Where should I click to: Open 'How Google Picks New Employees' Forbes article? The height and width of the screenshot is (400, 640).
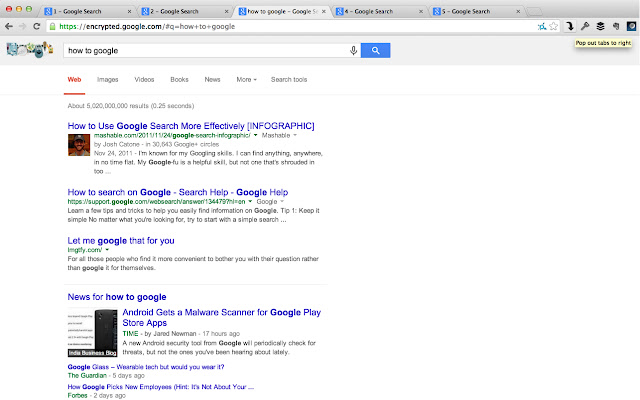coord(160,387)
